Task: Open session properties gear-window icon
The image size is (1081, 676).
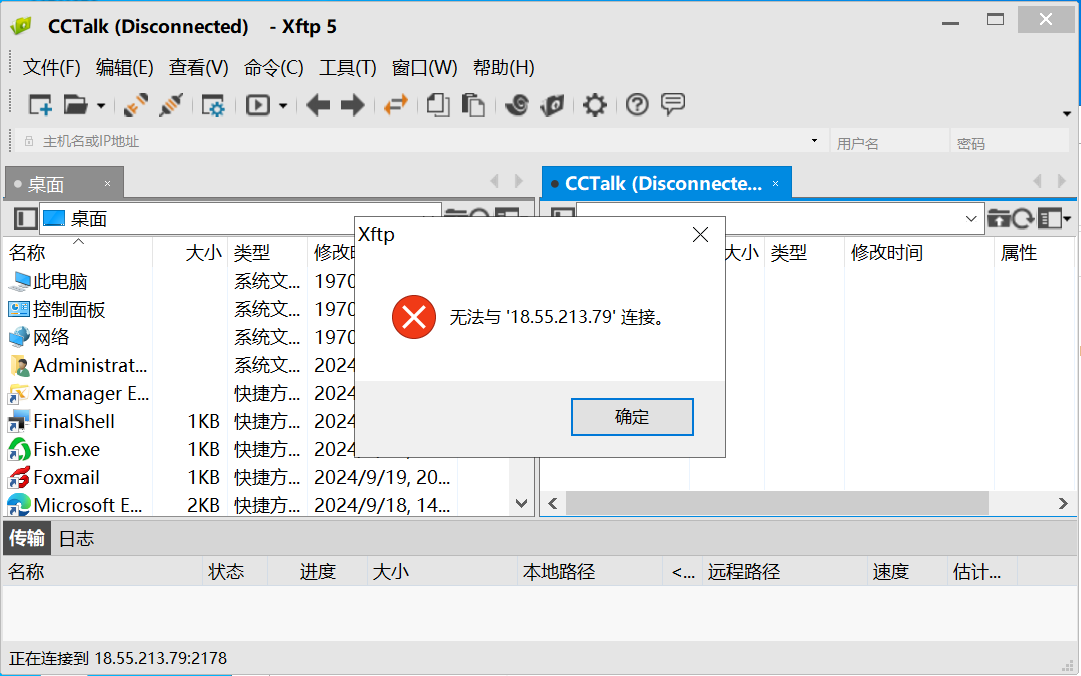Action: (x=212, y=105)
